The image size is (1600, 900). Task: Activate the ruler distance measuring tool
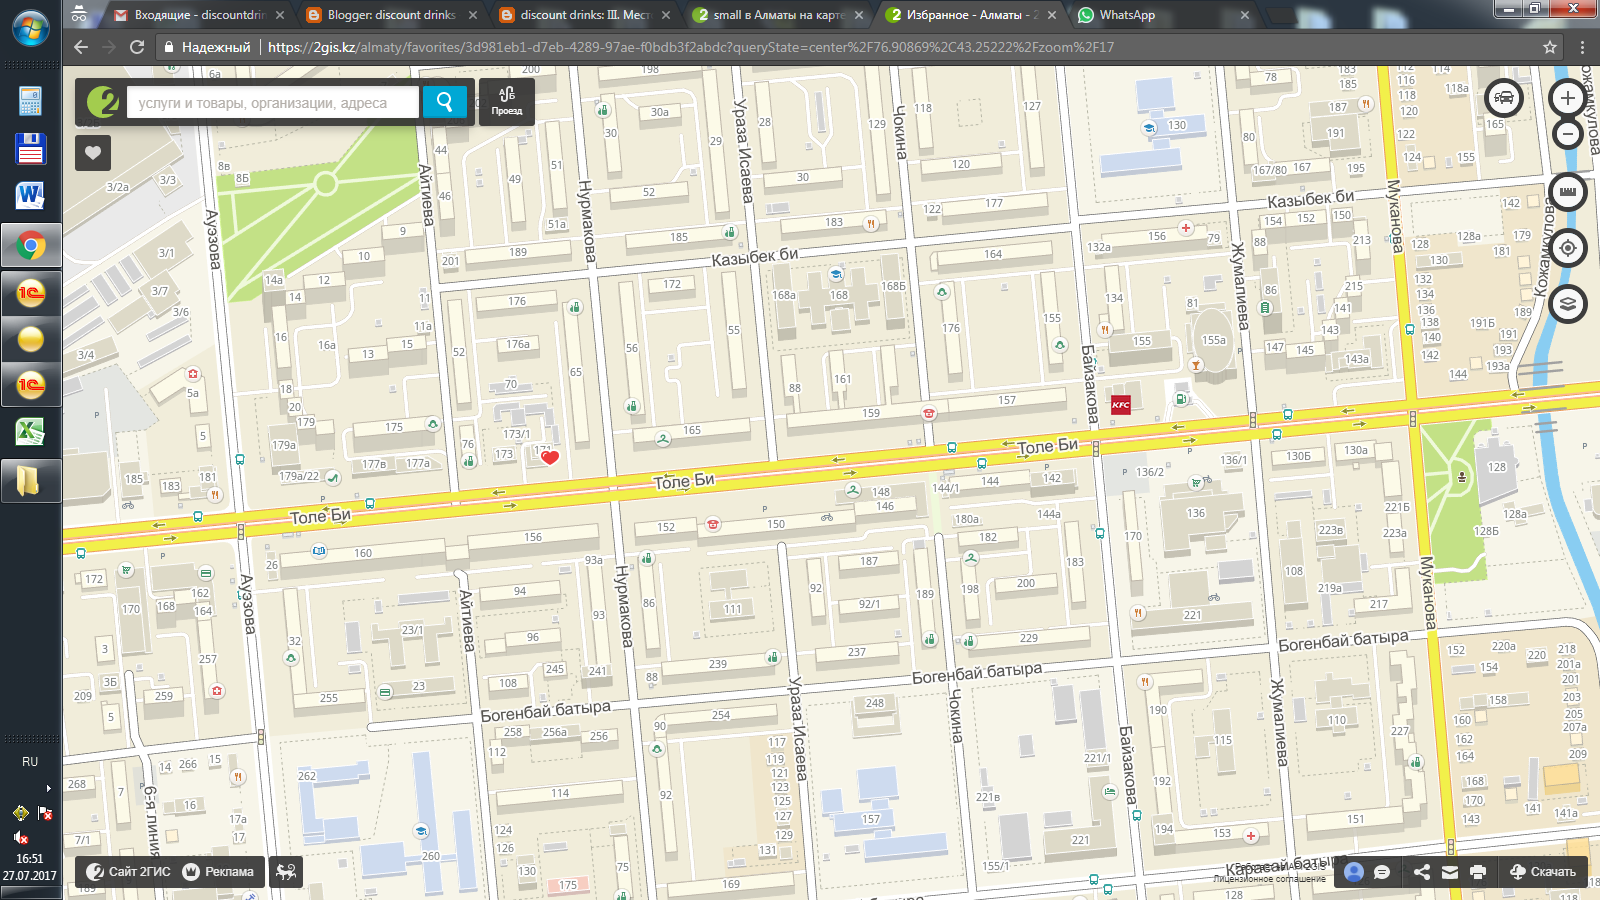(1567, 192)
